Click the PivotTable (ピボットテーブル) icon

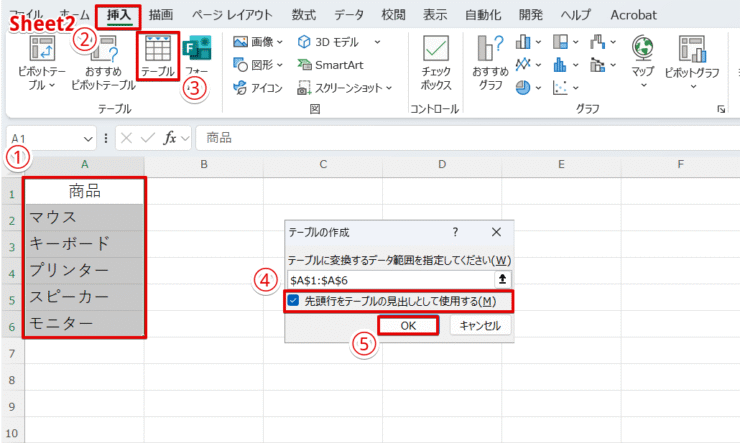tap(42, 49)
